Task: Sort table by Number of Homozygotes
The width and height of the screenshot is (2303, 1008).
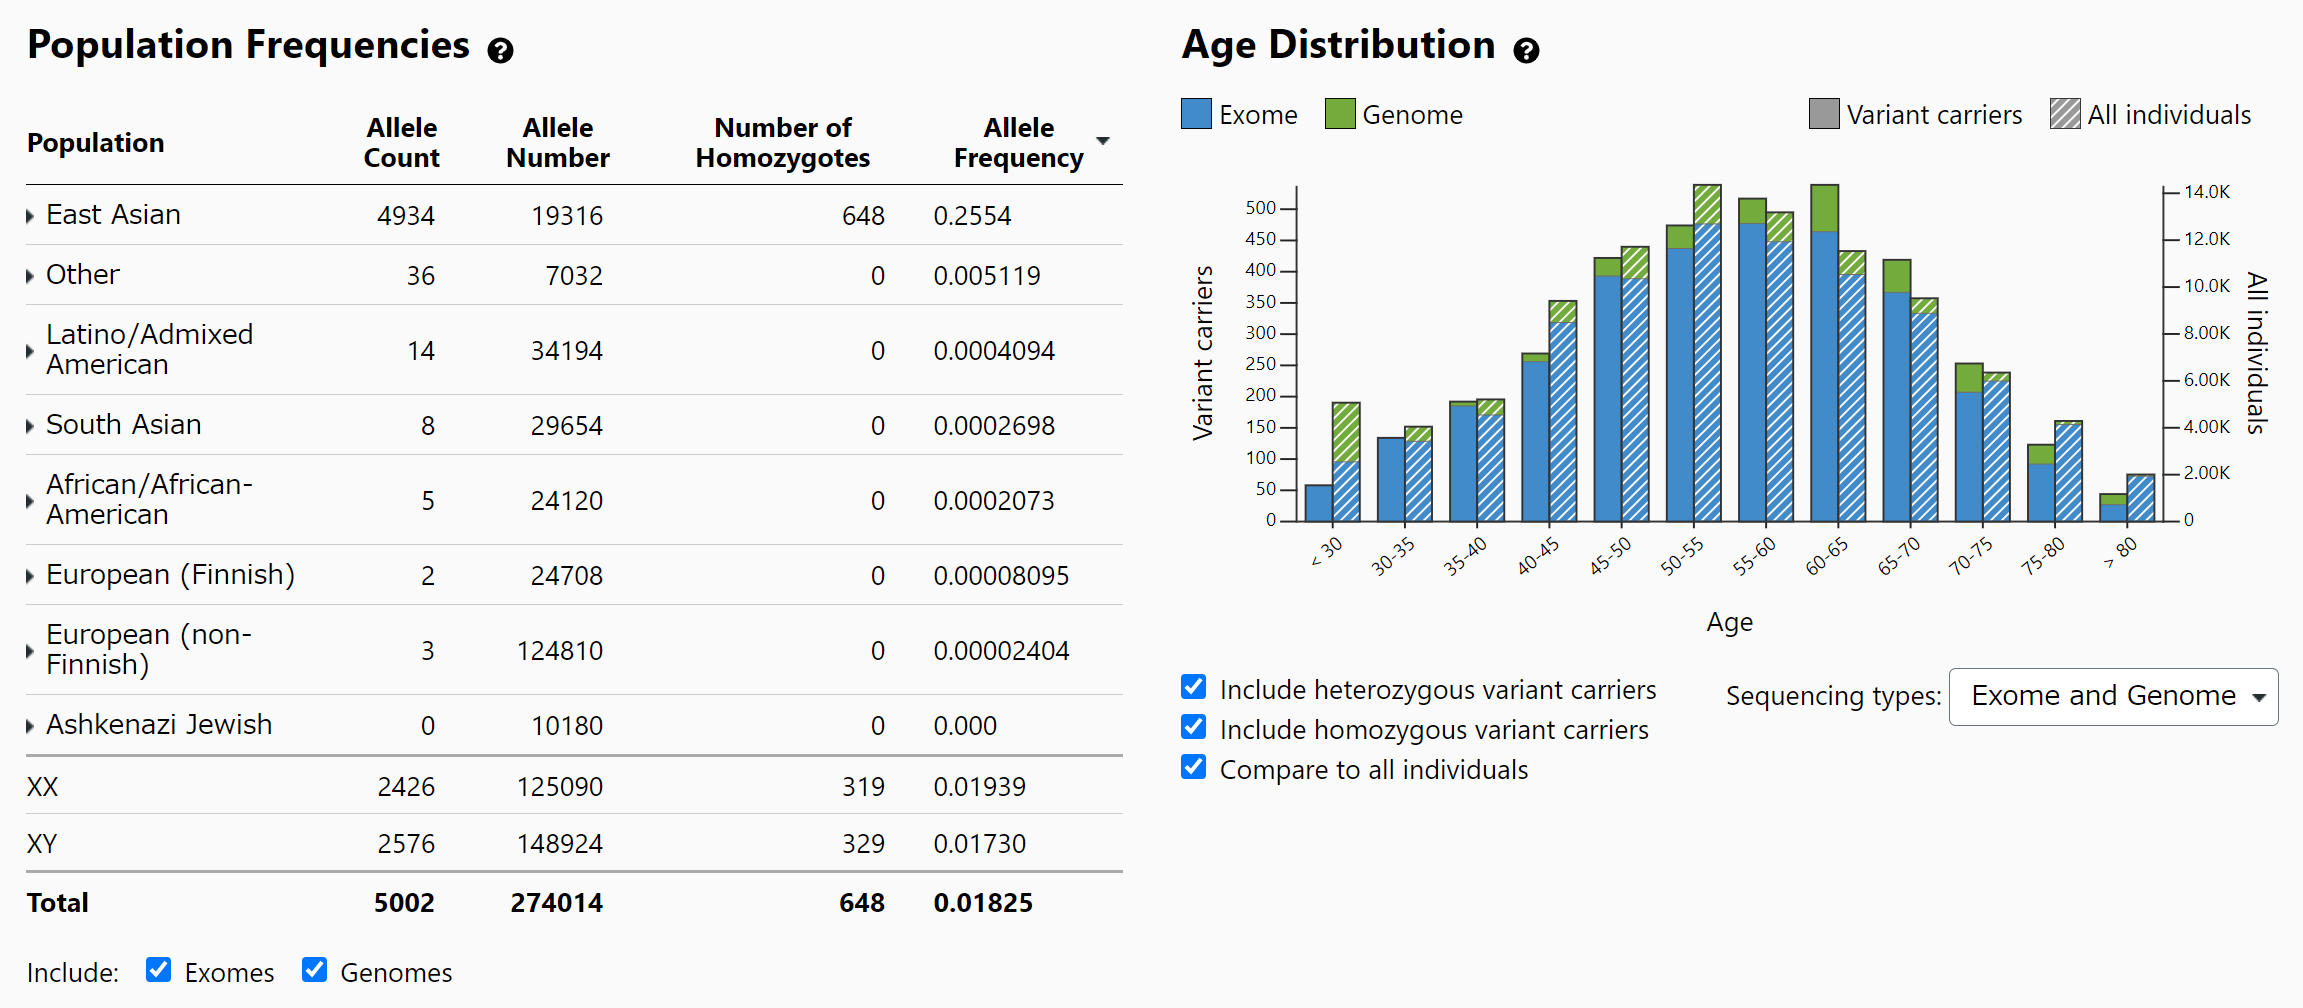Action: (x=782, y=143)
